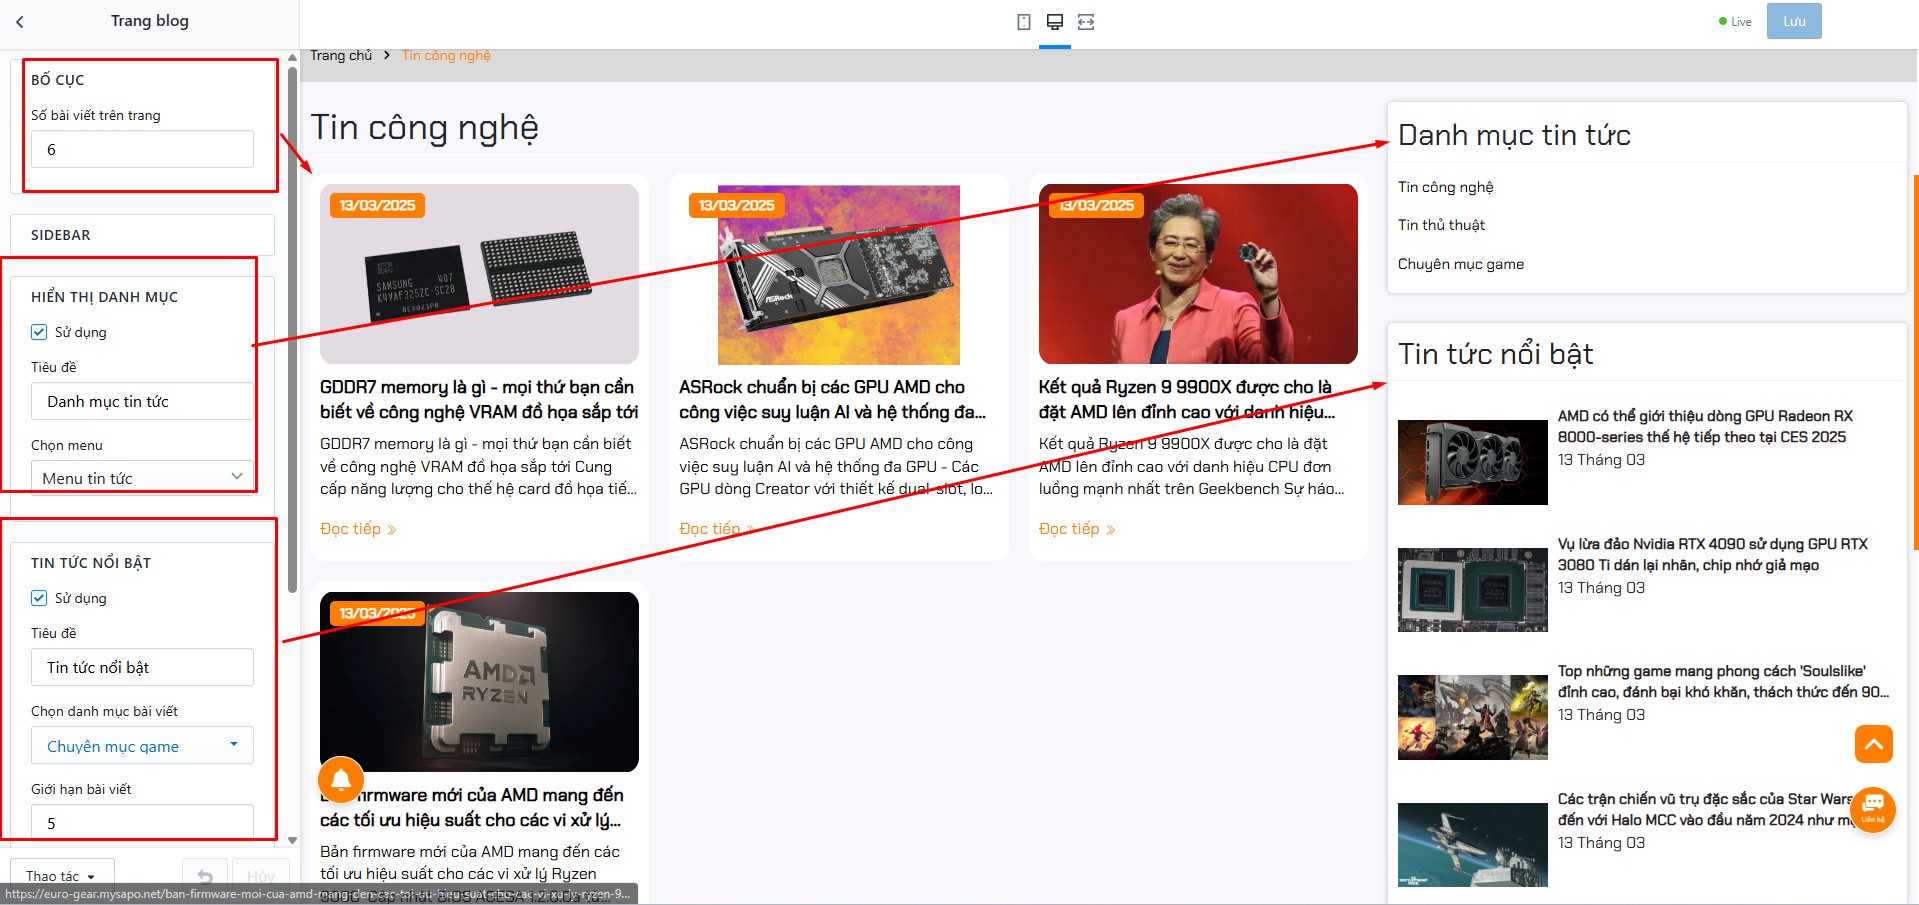Click scrollbar up arrow in settings panel

click(x=292, y=57)
